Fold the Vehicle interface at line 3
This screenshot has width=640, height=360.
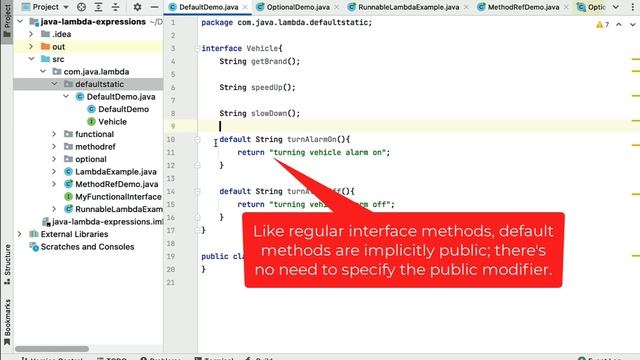point(197,49)
